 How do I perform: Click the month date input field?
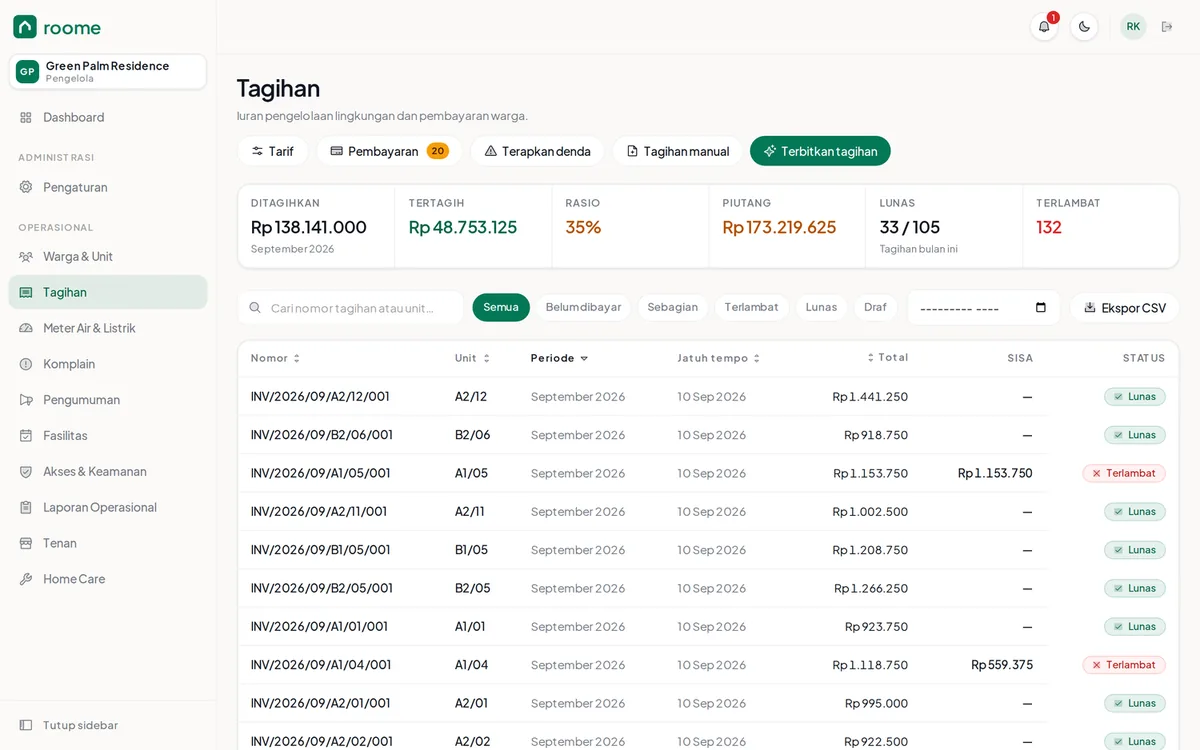pos(983,307)
